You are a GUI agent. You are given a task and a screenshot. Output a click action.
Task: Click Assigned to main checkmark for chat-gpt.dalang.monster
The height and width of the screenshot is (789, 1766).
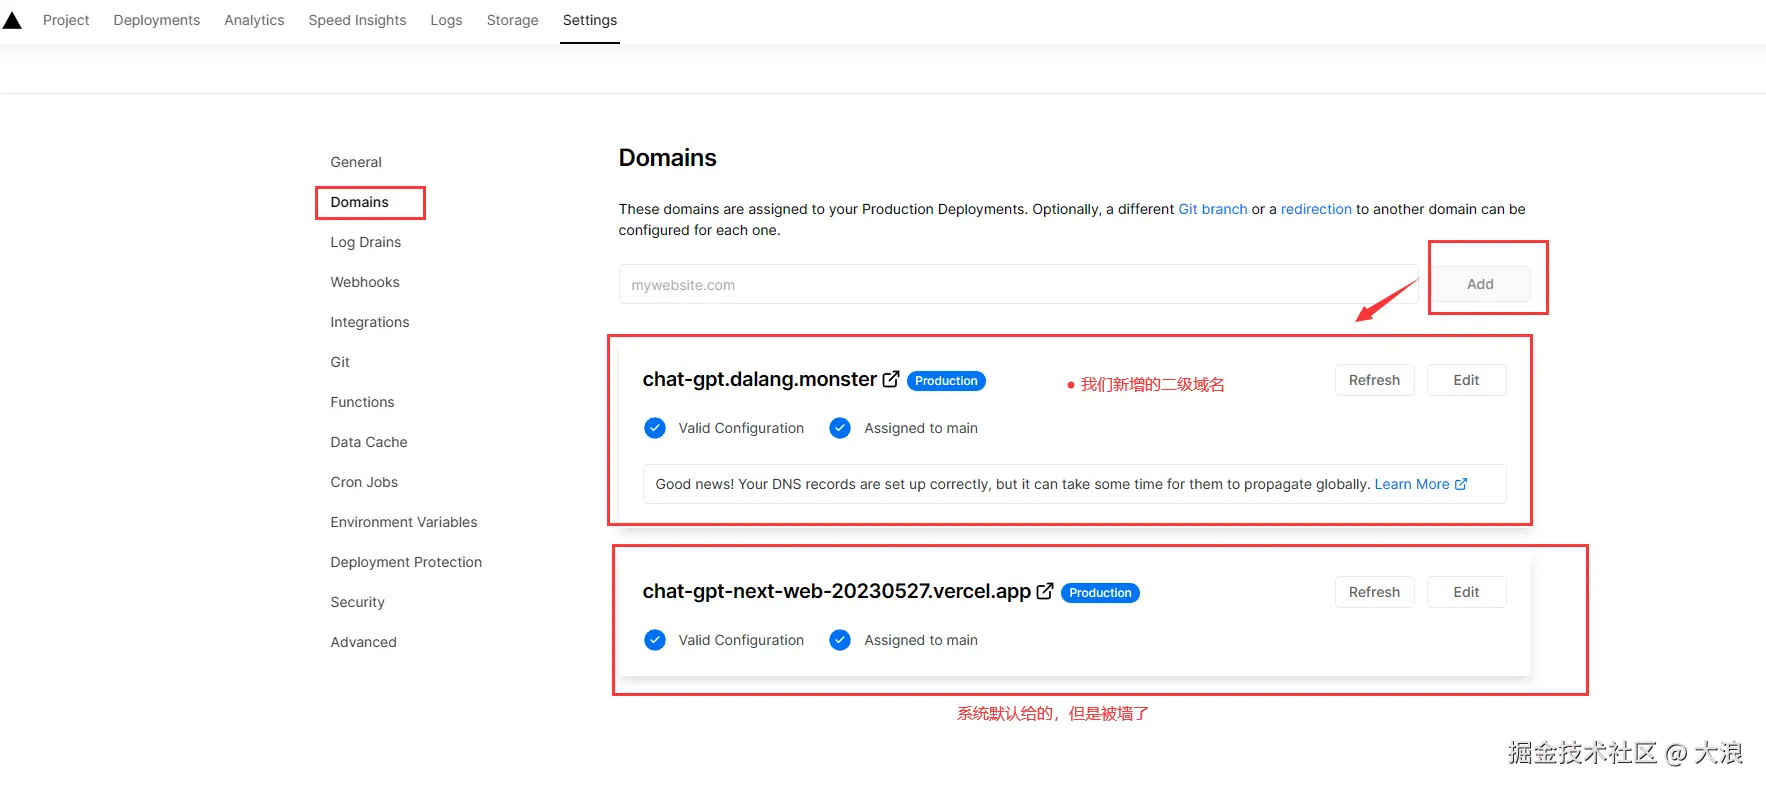[840, 428]
